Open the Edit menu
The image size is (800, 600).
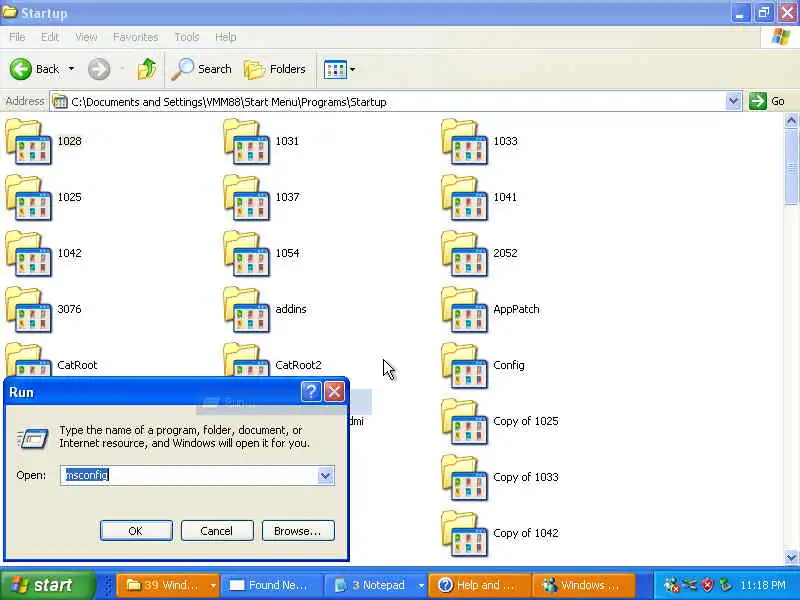pos(49,37)
